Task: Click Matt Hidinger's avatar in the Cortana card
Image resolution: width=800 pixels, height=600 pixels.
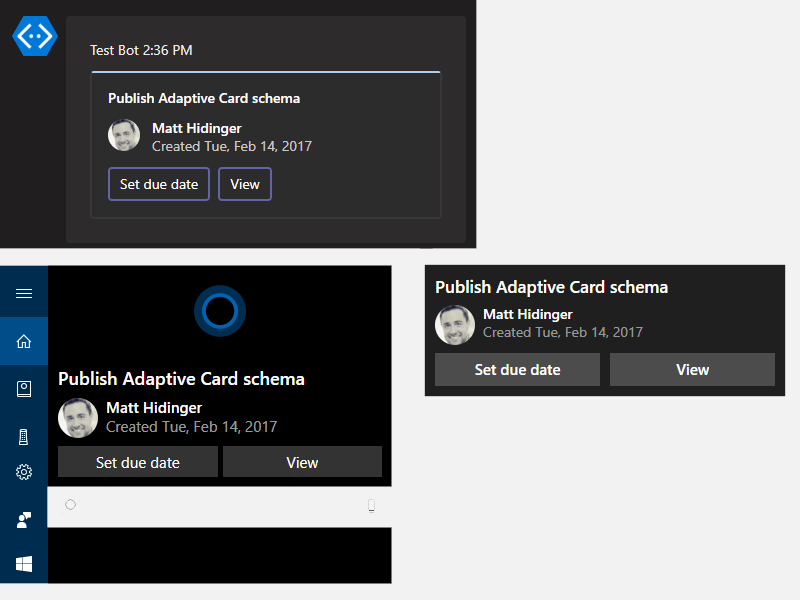Action: [x=77, y=418]
